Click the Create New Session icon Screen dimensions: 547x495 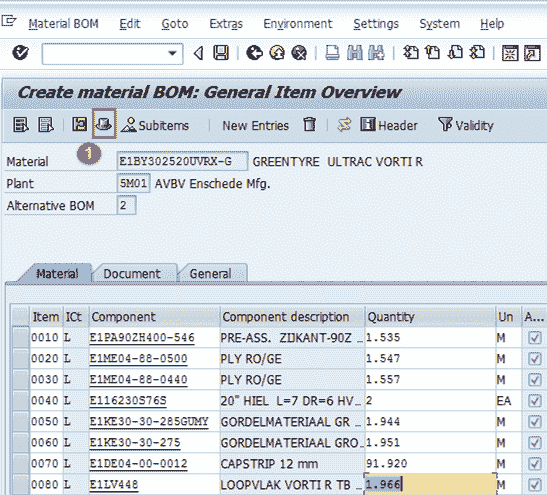(x=510, y=53)
